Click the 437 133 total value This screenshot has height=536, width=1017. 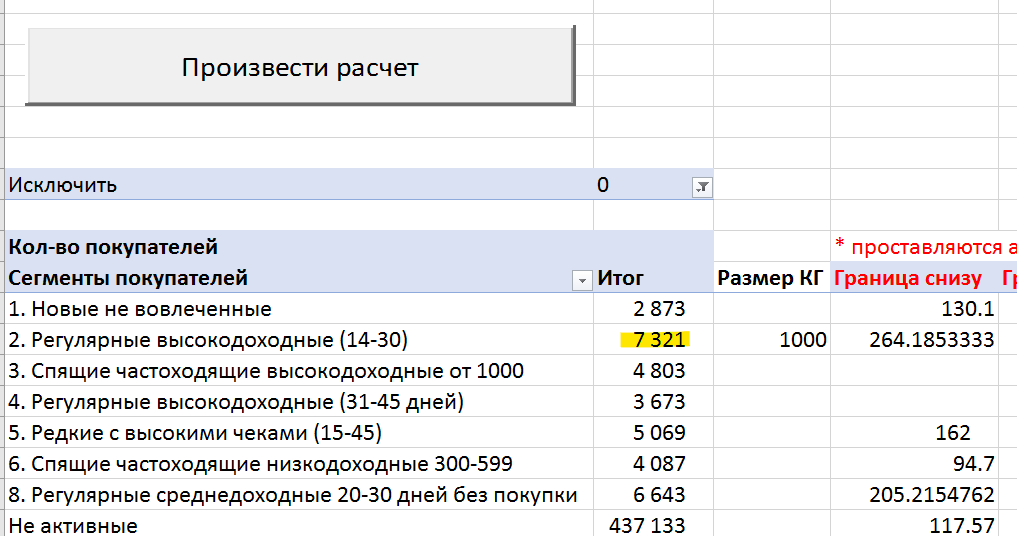click(x=647, y=525)
